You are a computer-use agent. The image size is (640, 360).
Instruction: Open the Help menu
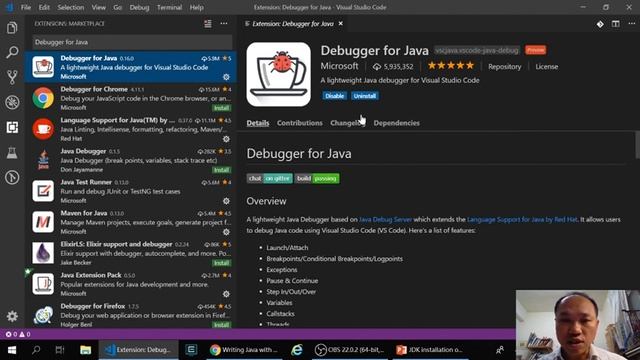[196, 7]
